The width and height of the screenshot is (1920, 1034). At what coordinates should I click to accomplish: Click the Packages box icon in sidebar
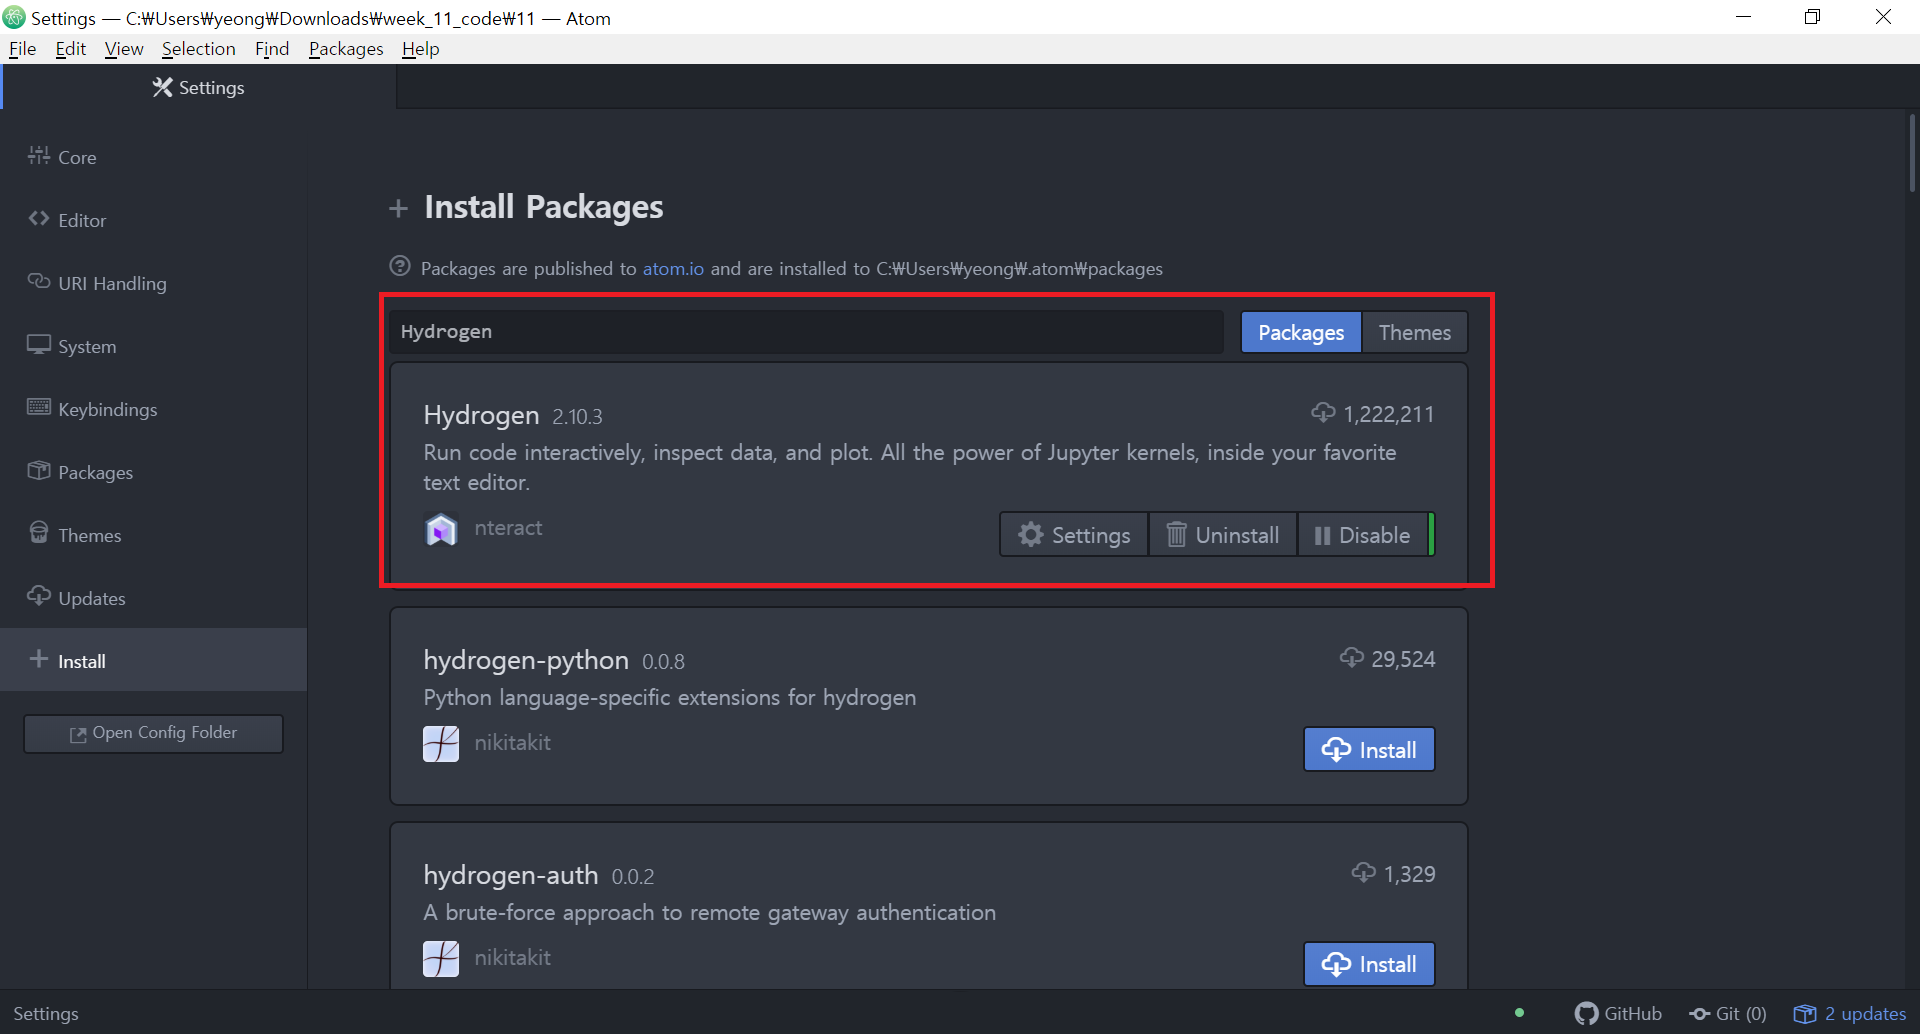pyautogui.click(x=39, y=470)
